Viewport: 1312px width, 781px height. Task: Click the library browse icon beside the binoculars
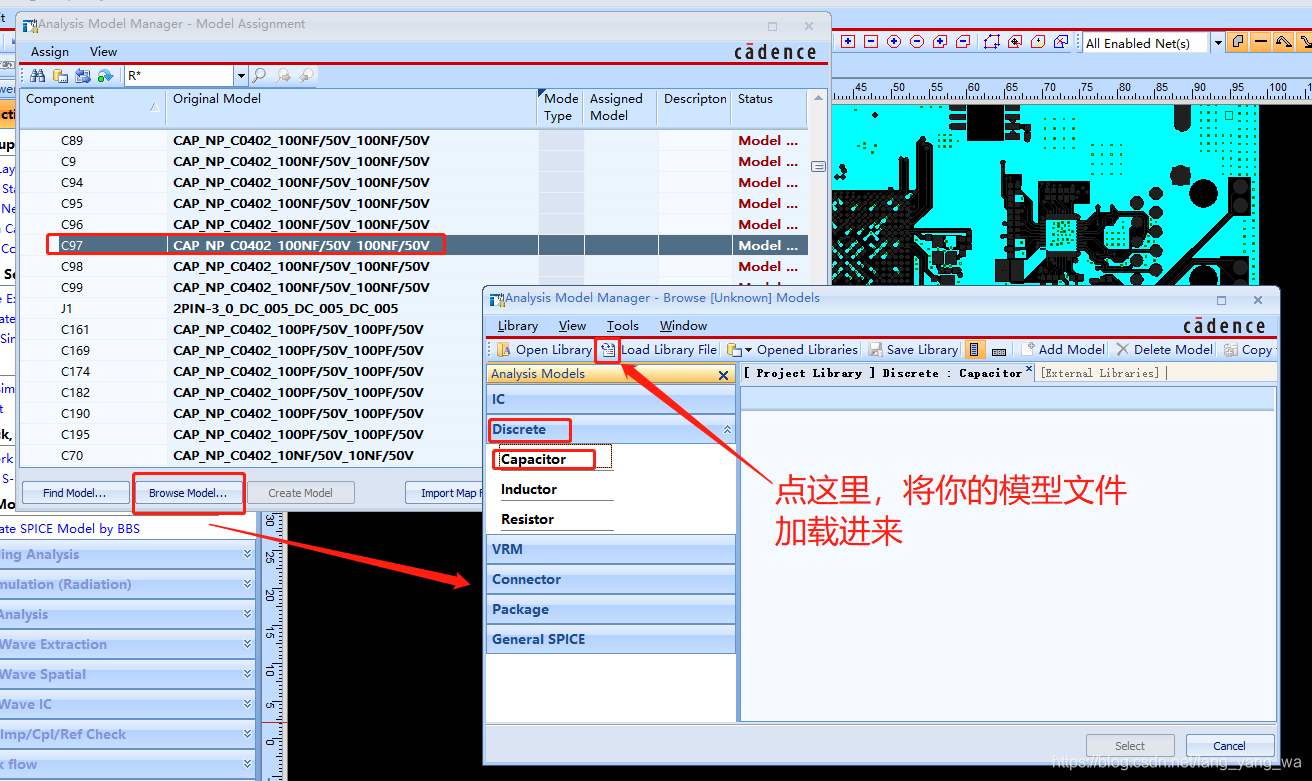(x=60, y=76)
